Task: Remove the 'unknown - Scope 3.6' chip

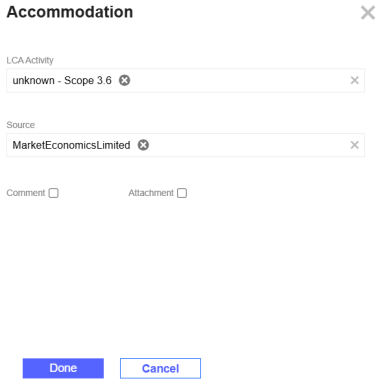Action: point(124,80)
